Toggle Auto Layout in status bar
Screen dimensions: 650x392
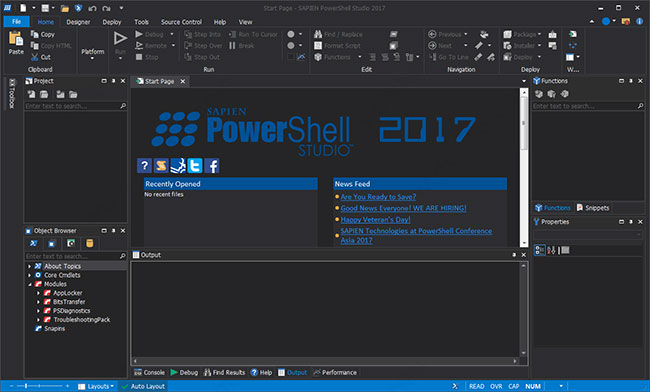[x=143, y=386]
